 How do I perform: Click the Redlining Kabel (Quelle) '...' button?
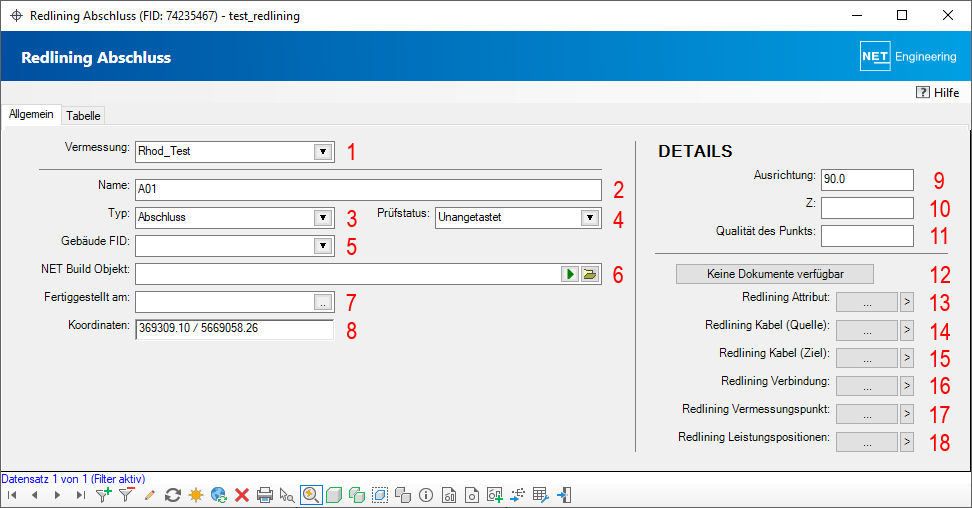(867, 330)
